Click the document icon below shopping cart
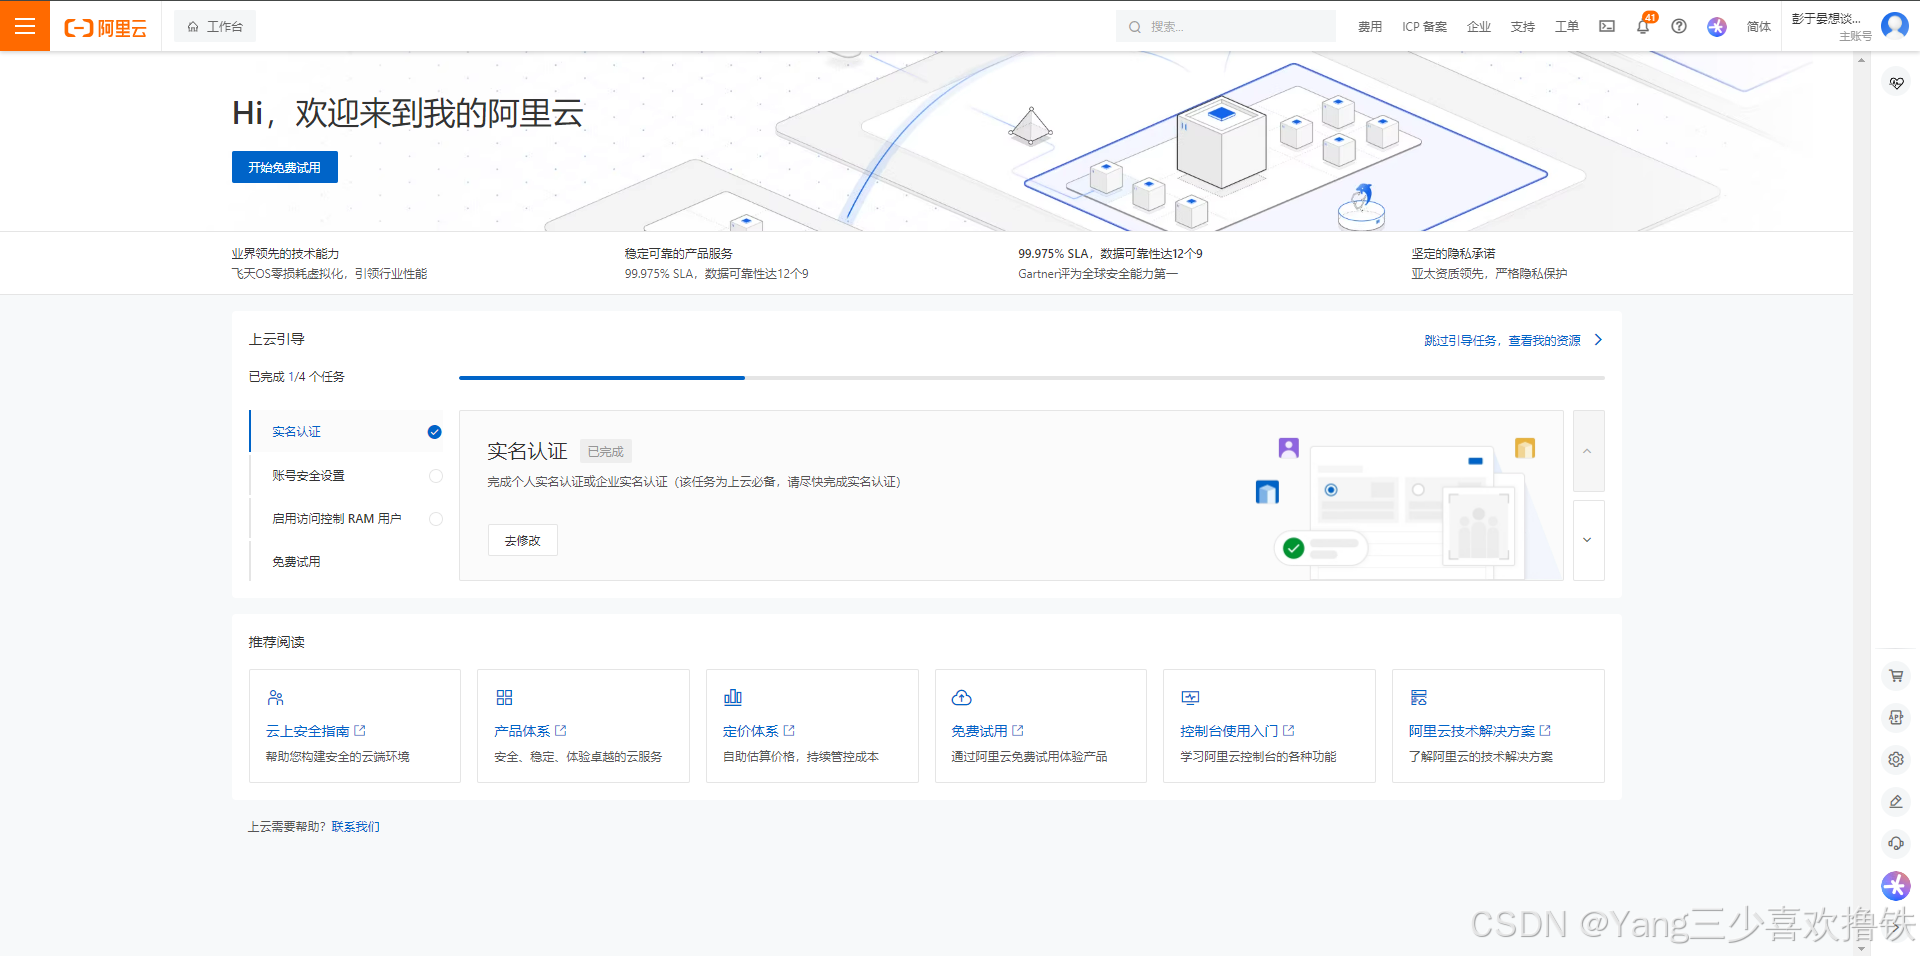Viewport: 1920px width, 956px height. coord(1896,717)
